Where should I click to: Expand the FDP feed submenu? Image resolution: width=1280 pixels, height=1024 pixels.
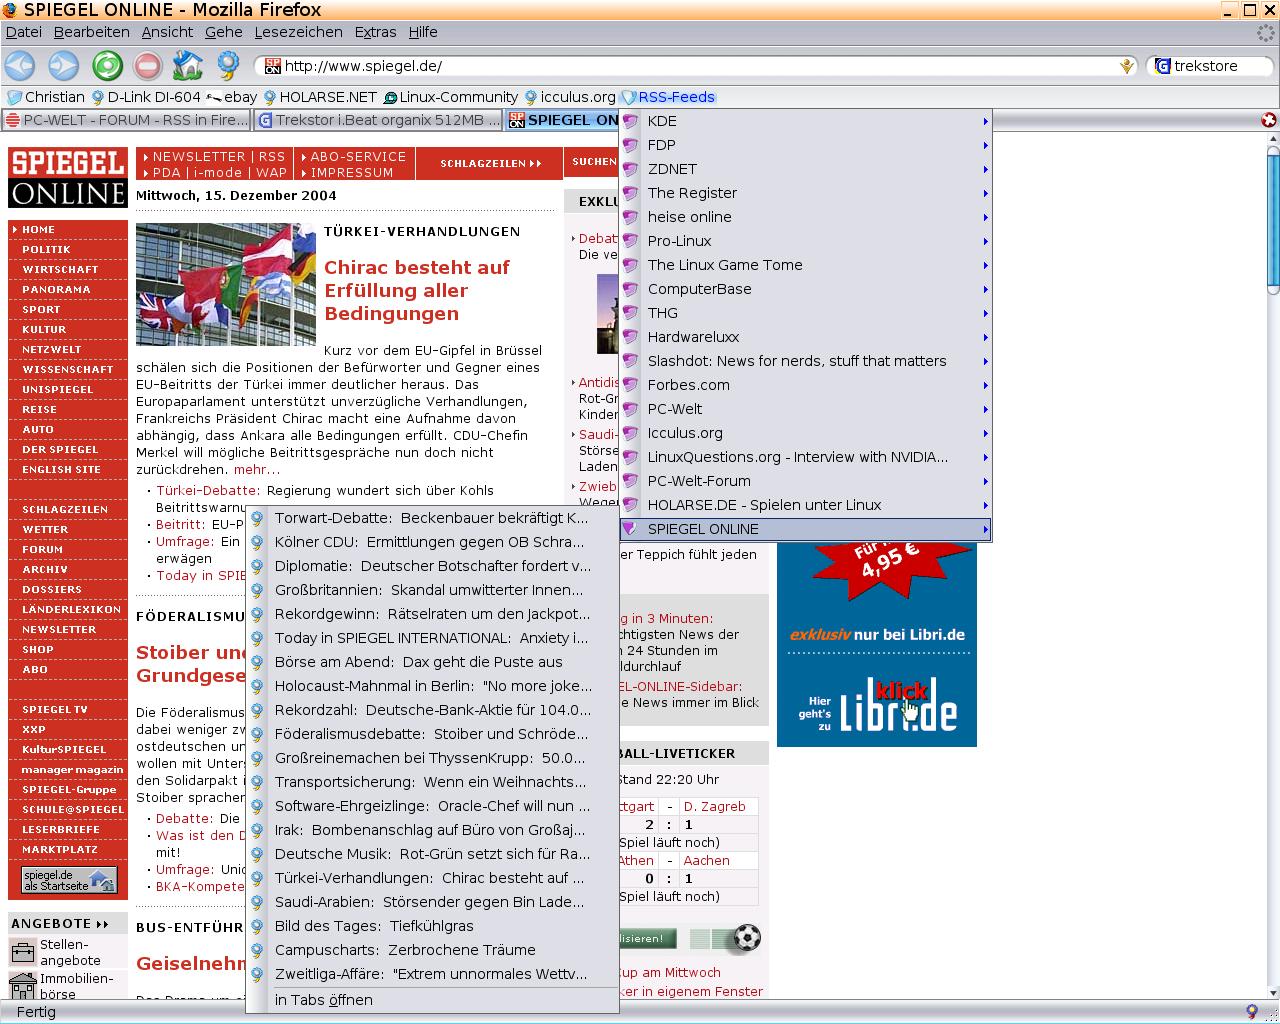(x=985, y=145)
